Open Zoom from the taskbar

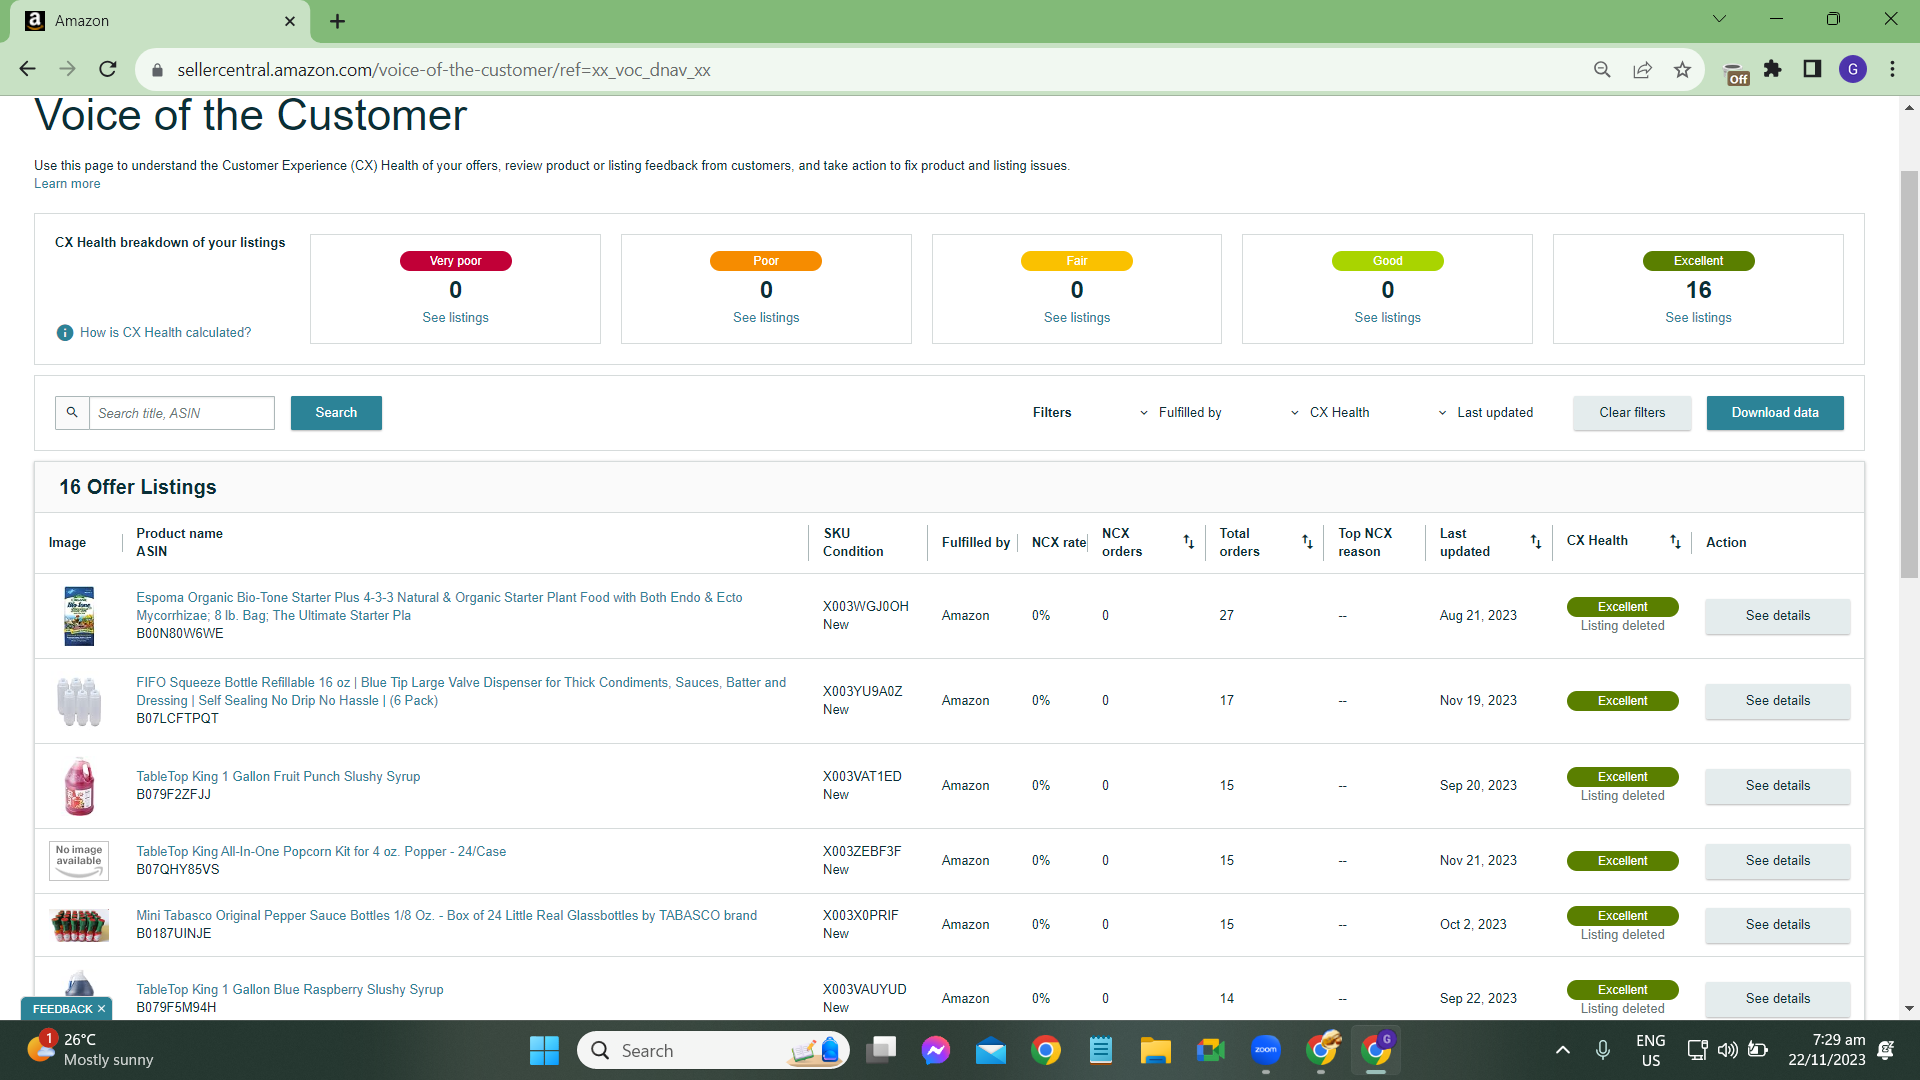[x=1266, y=1050]
